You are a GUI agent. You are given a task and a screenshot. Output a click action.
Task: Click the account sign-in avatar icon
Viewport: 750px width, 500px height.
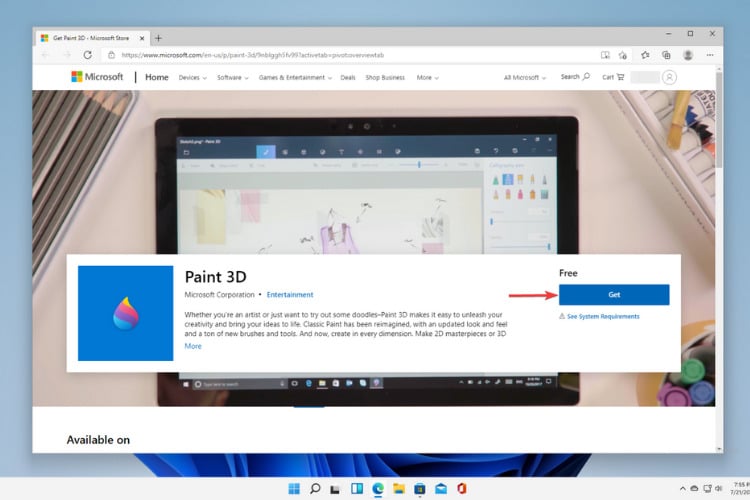669,77
